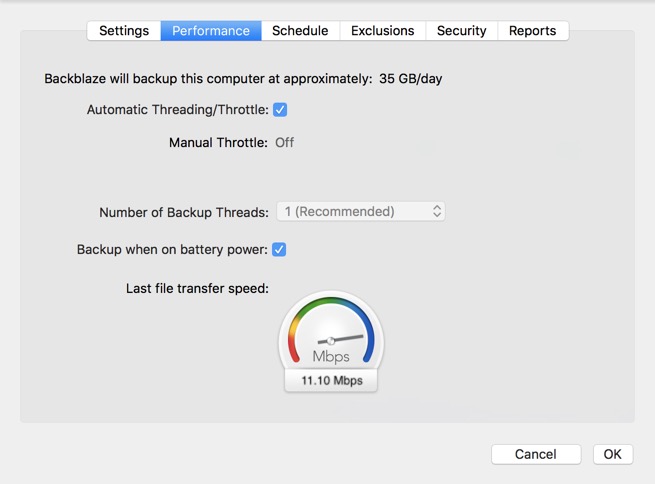
Task: Click the 11.10 Mbps speed readout
Action: (332, 380)
